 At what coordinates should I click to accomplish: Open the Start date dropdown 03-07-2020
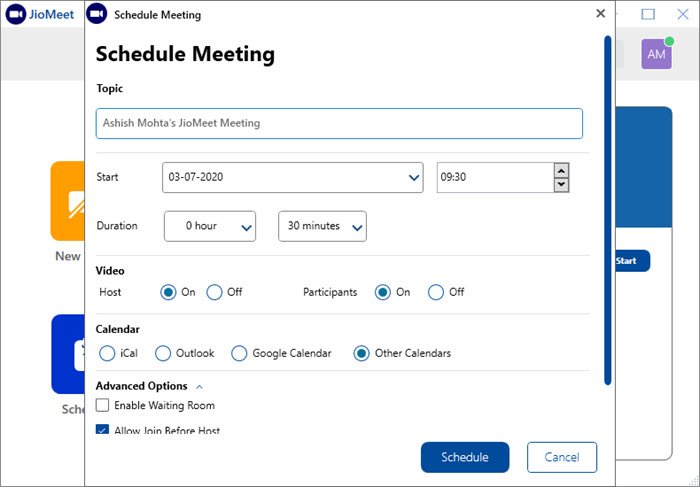point(292,177)
